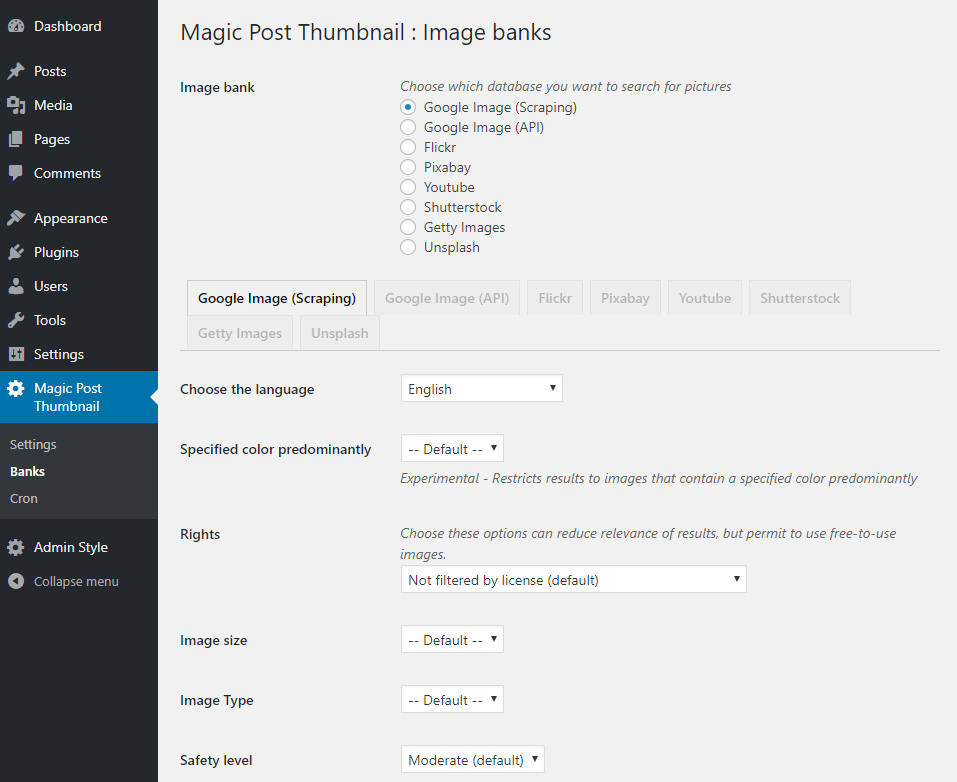Image resolution: width=957 pixels, height=782 pixels.
Task: Expand the Rights license filter dropdown
Action: 573,579
